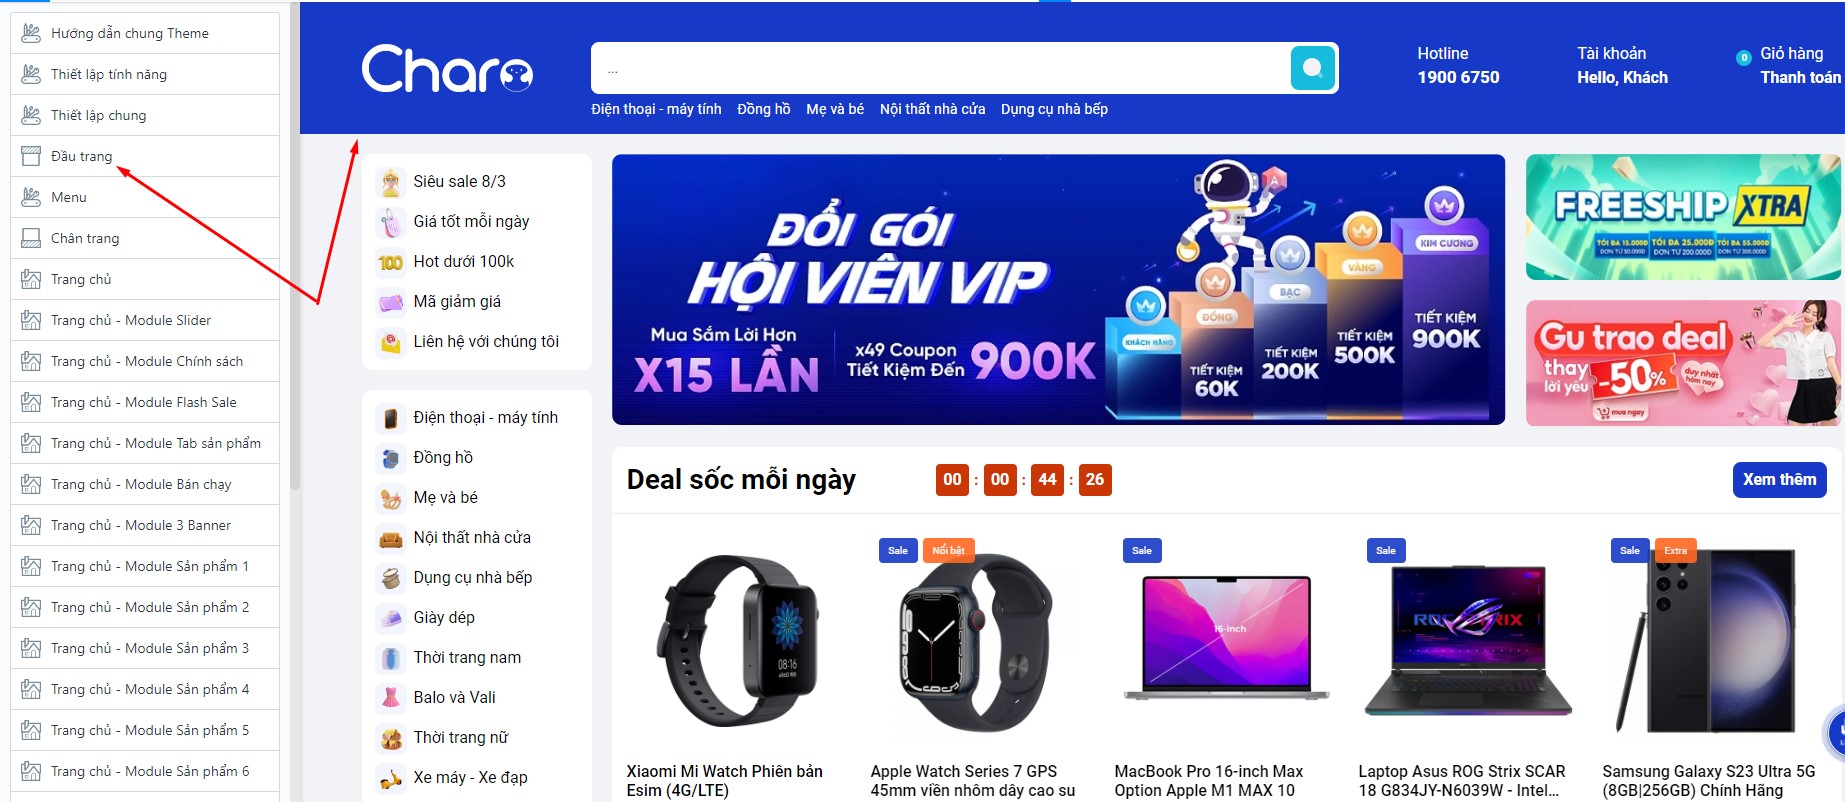
Task: Click the Chân trang footer icon
Action: [31, 238]
